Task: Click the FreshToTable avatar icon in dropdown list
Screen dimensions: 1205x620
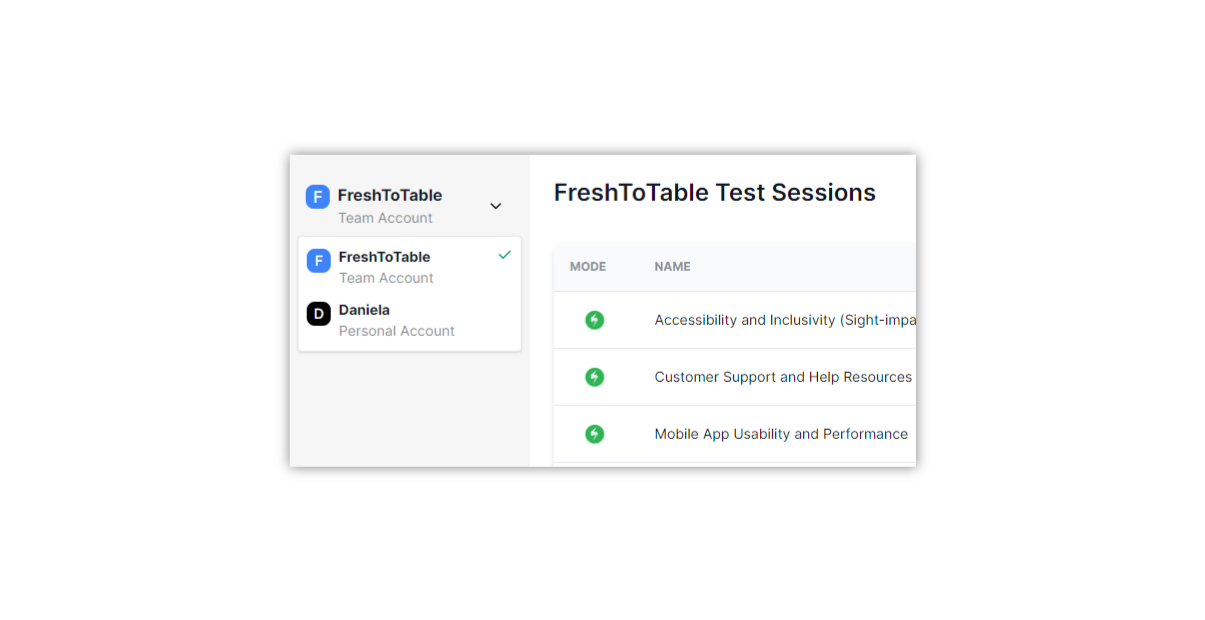Action: coord(319,261)
